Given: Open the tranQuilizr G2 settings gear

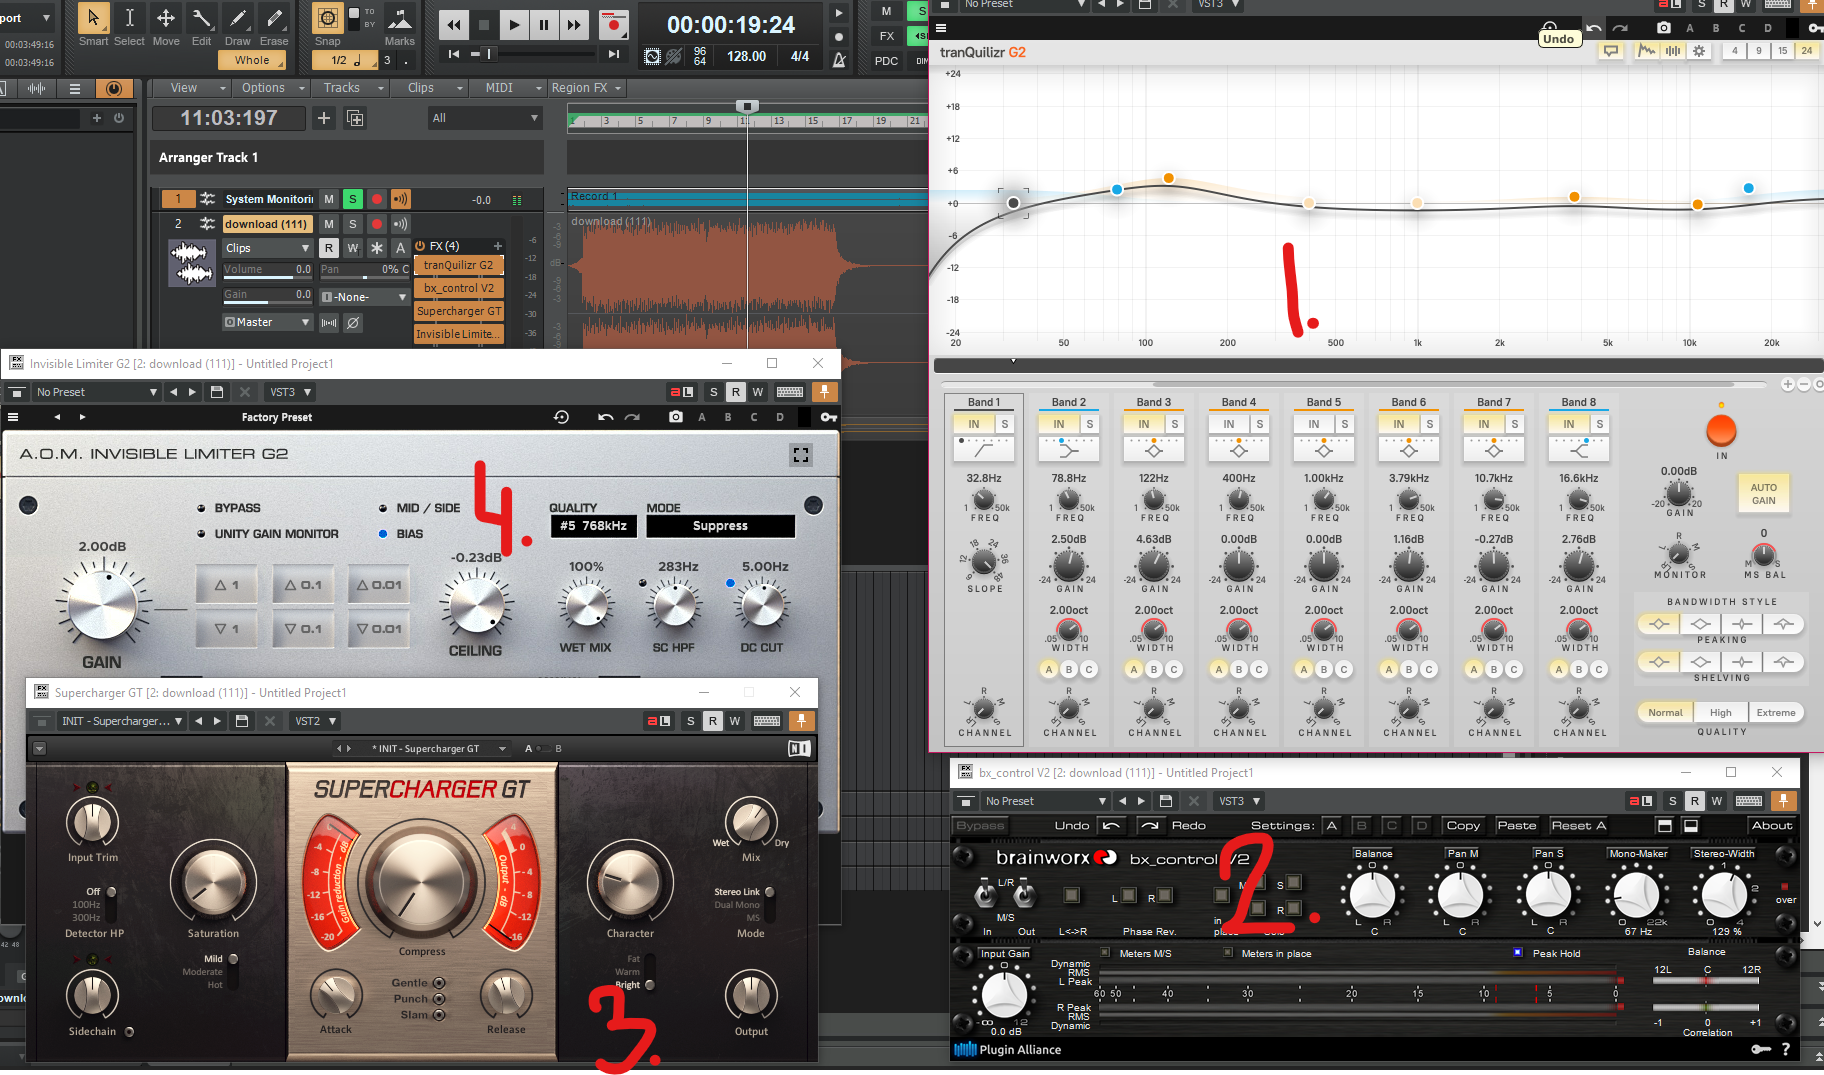Looking at the screenshot, I should coord(1699,50).
